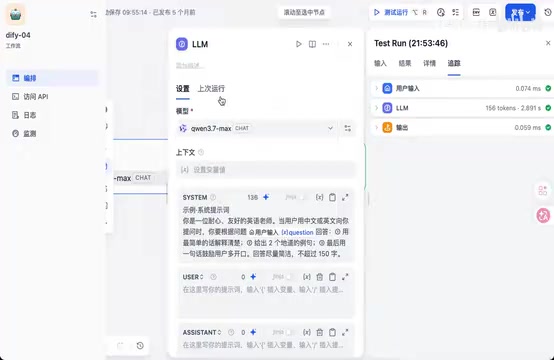Close the LLM node panel
Image resolution: width=554 pixels, height=360 pixels.
coord(350,44)
